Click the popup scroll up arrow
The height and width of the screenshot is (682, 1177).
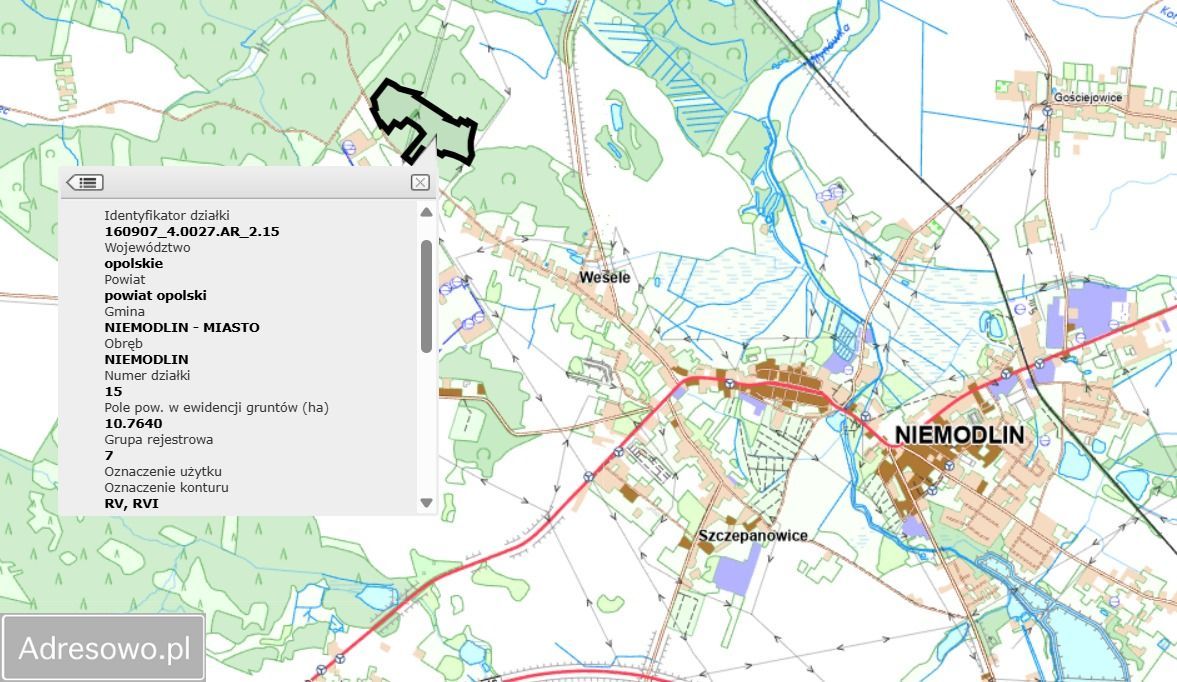[x=426, y=212]
